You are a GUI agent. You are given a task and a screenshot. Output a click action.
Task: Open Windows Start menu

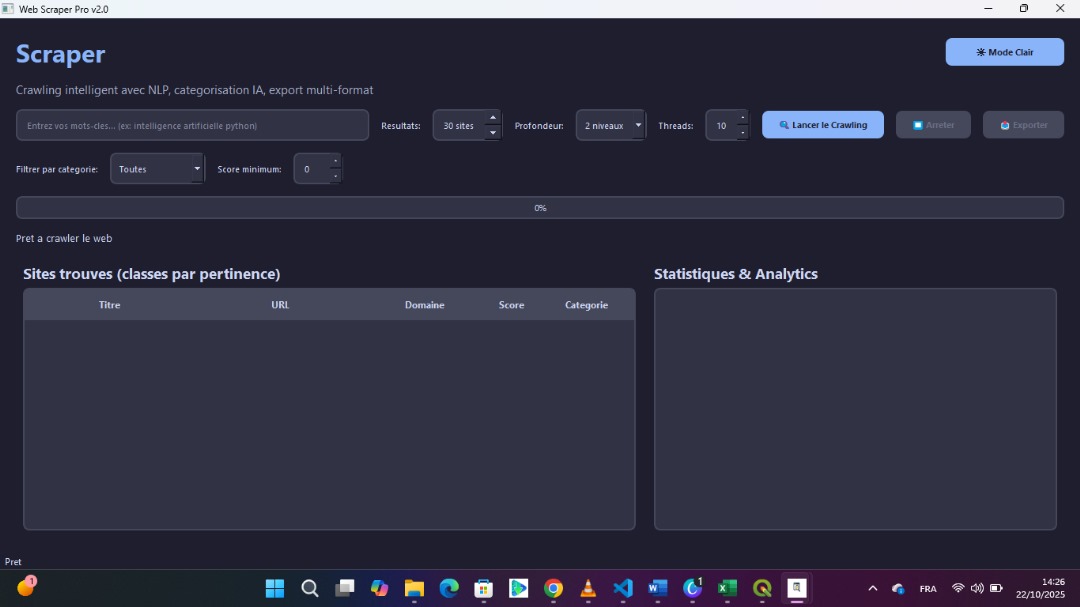pos(275,588)
